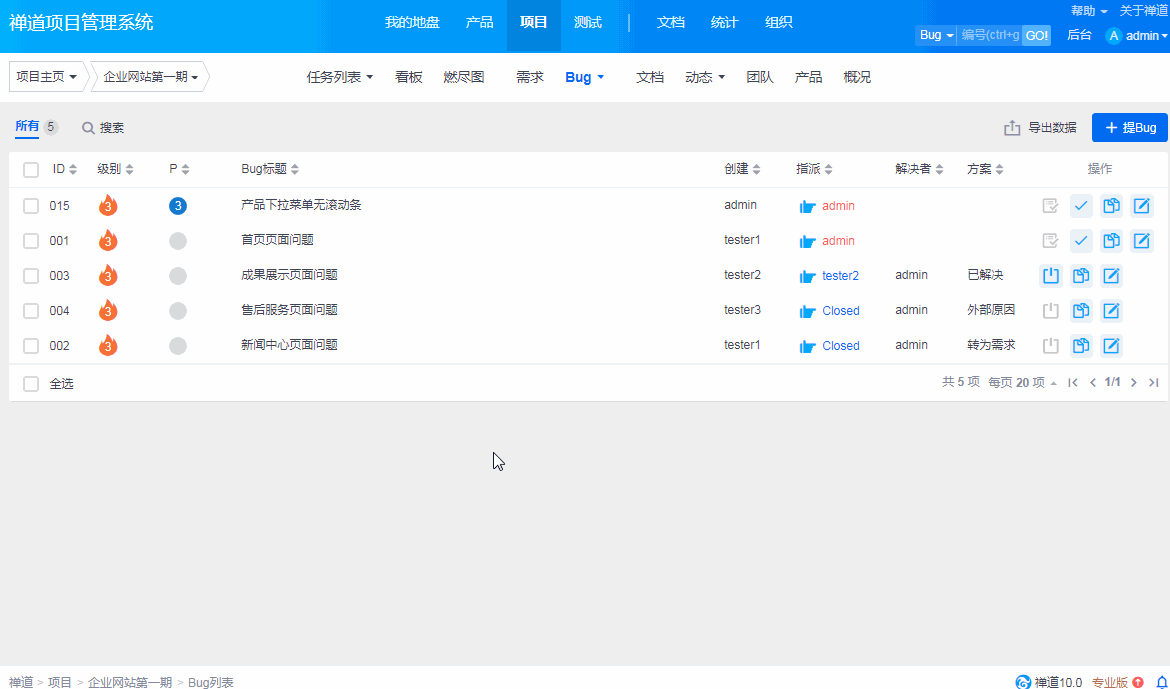Open the 任务列表 dropdown menu
1170x689 pixels.
(x=339, y=77)
